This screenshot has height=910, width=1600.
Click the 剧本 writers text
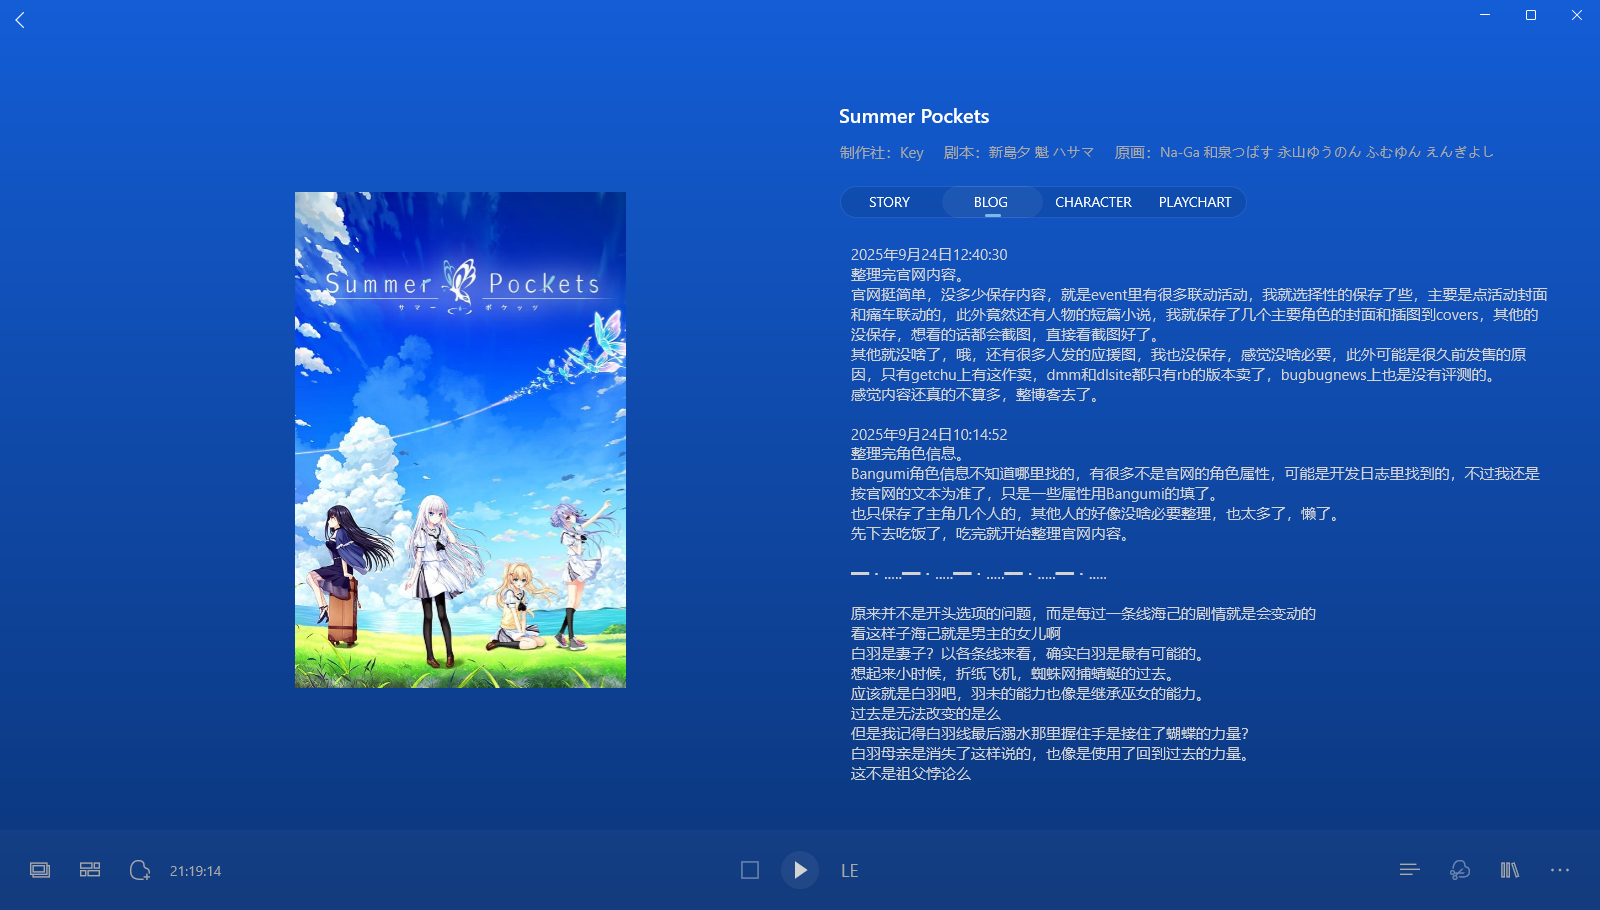[1019, 152]
